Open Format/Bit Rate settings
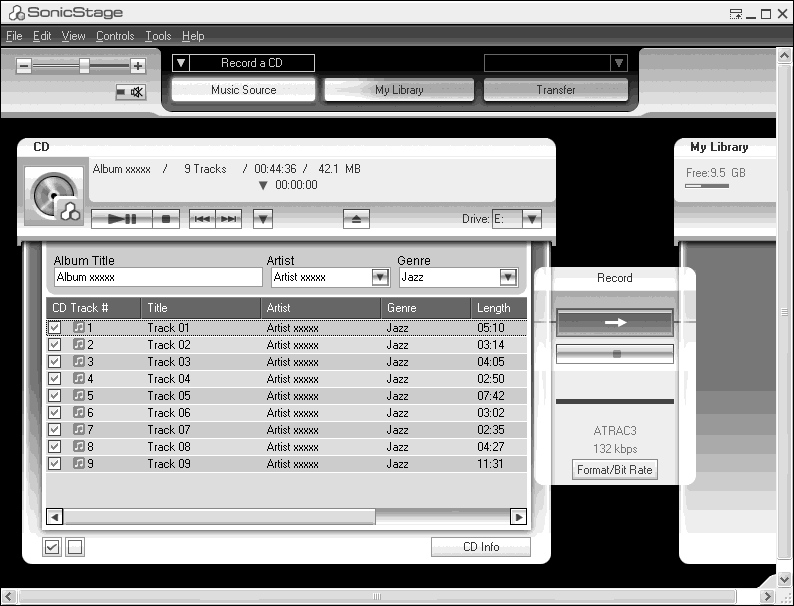794x606 pixels. [614, 470]
